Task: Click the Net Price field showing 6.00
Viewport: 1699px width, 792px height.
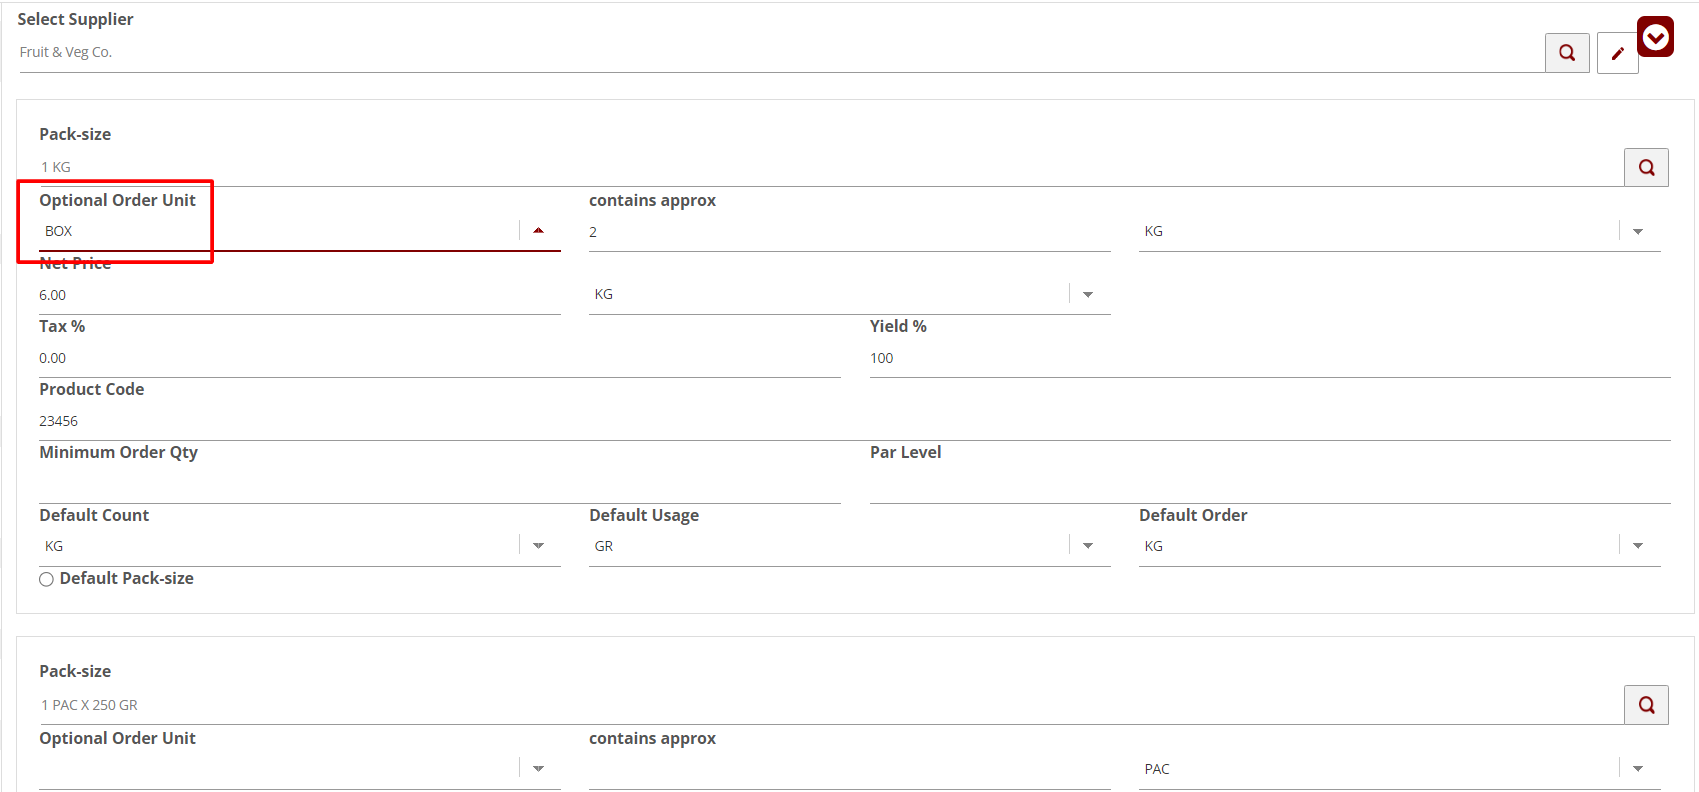Action: tap(298, 296)
